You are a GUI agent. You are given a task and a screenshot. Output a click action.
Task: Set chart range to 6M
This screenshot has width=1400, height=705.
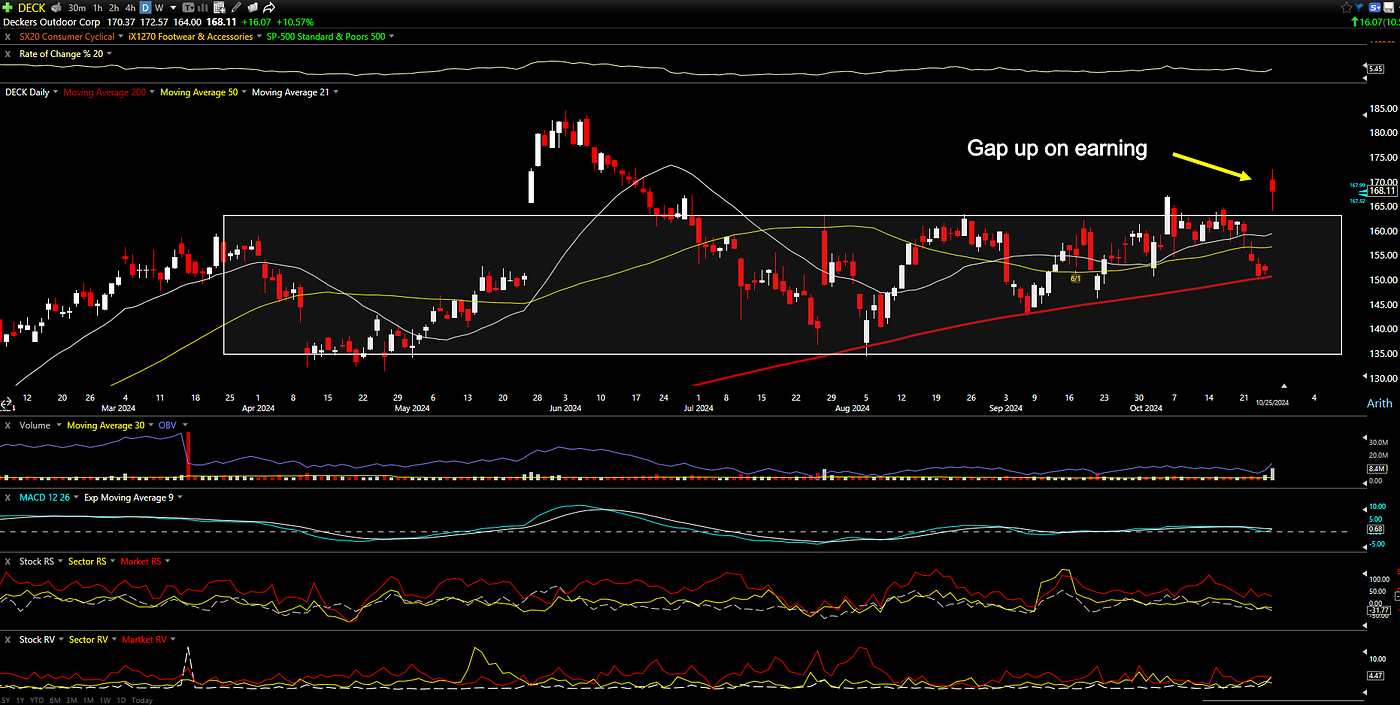pyautogui.click(x=55, y=700)
